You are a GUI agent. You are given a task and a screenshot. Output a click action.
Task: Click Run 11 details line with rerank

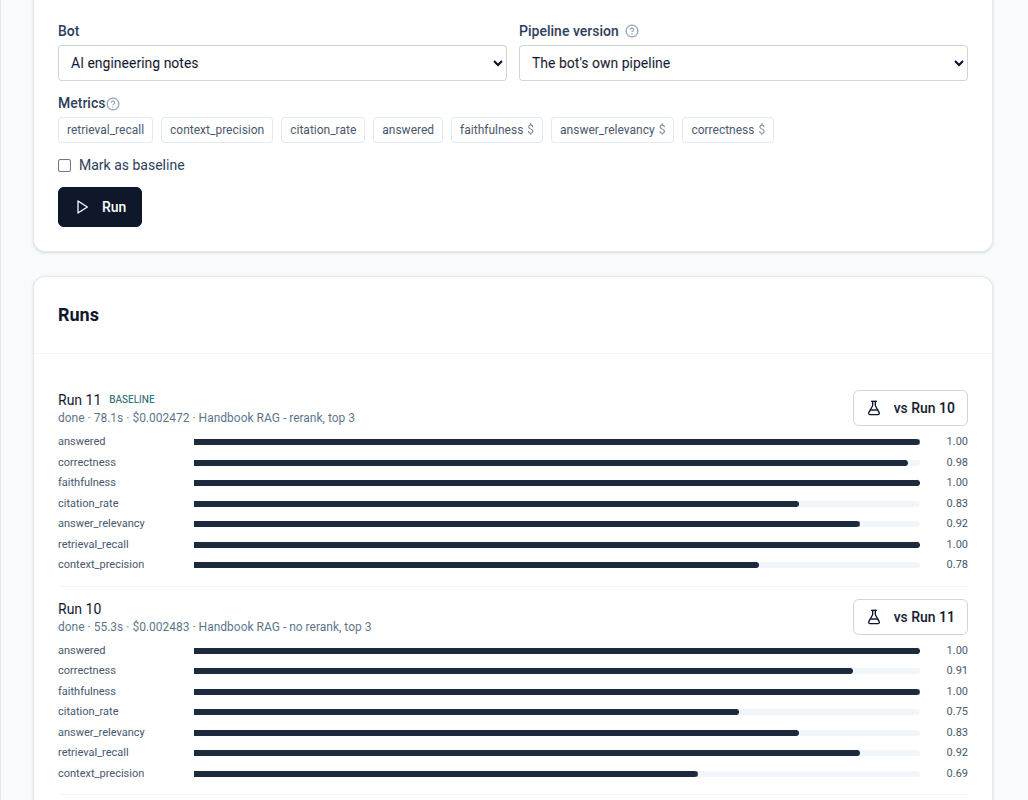[207, 418]
